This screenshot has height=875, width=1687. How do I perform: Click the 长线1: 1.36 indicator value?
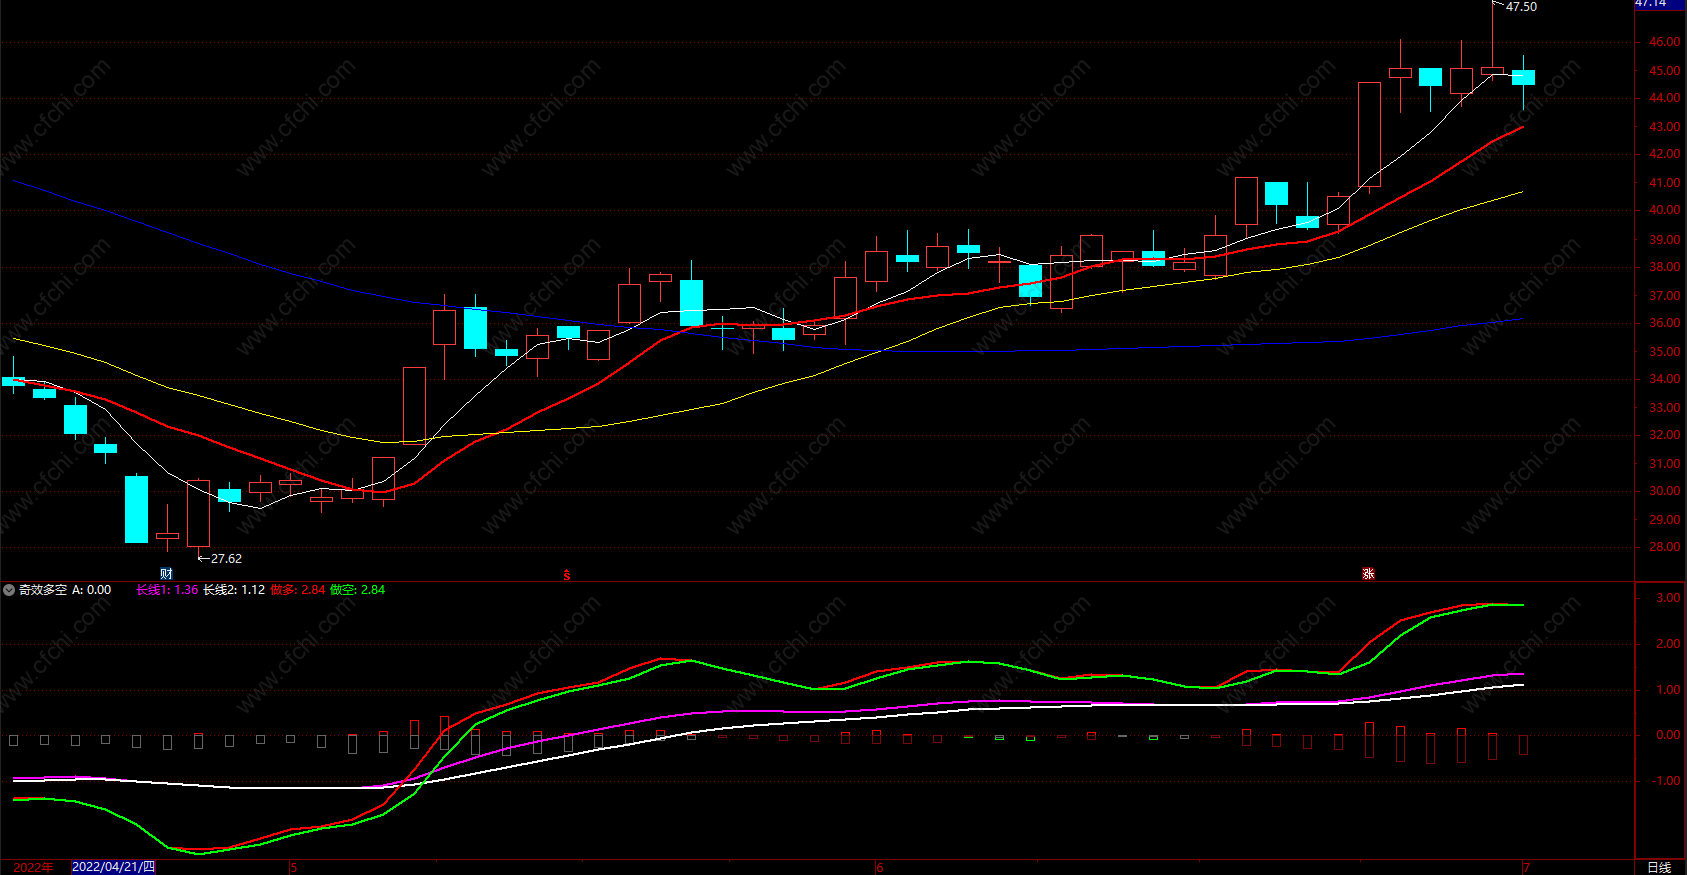(167, 590)
